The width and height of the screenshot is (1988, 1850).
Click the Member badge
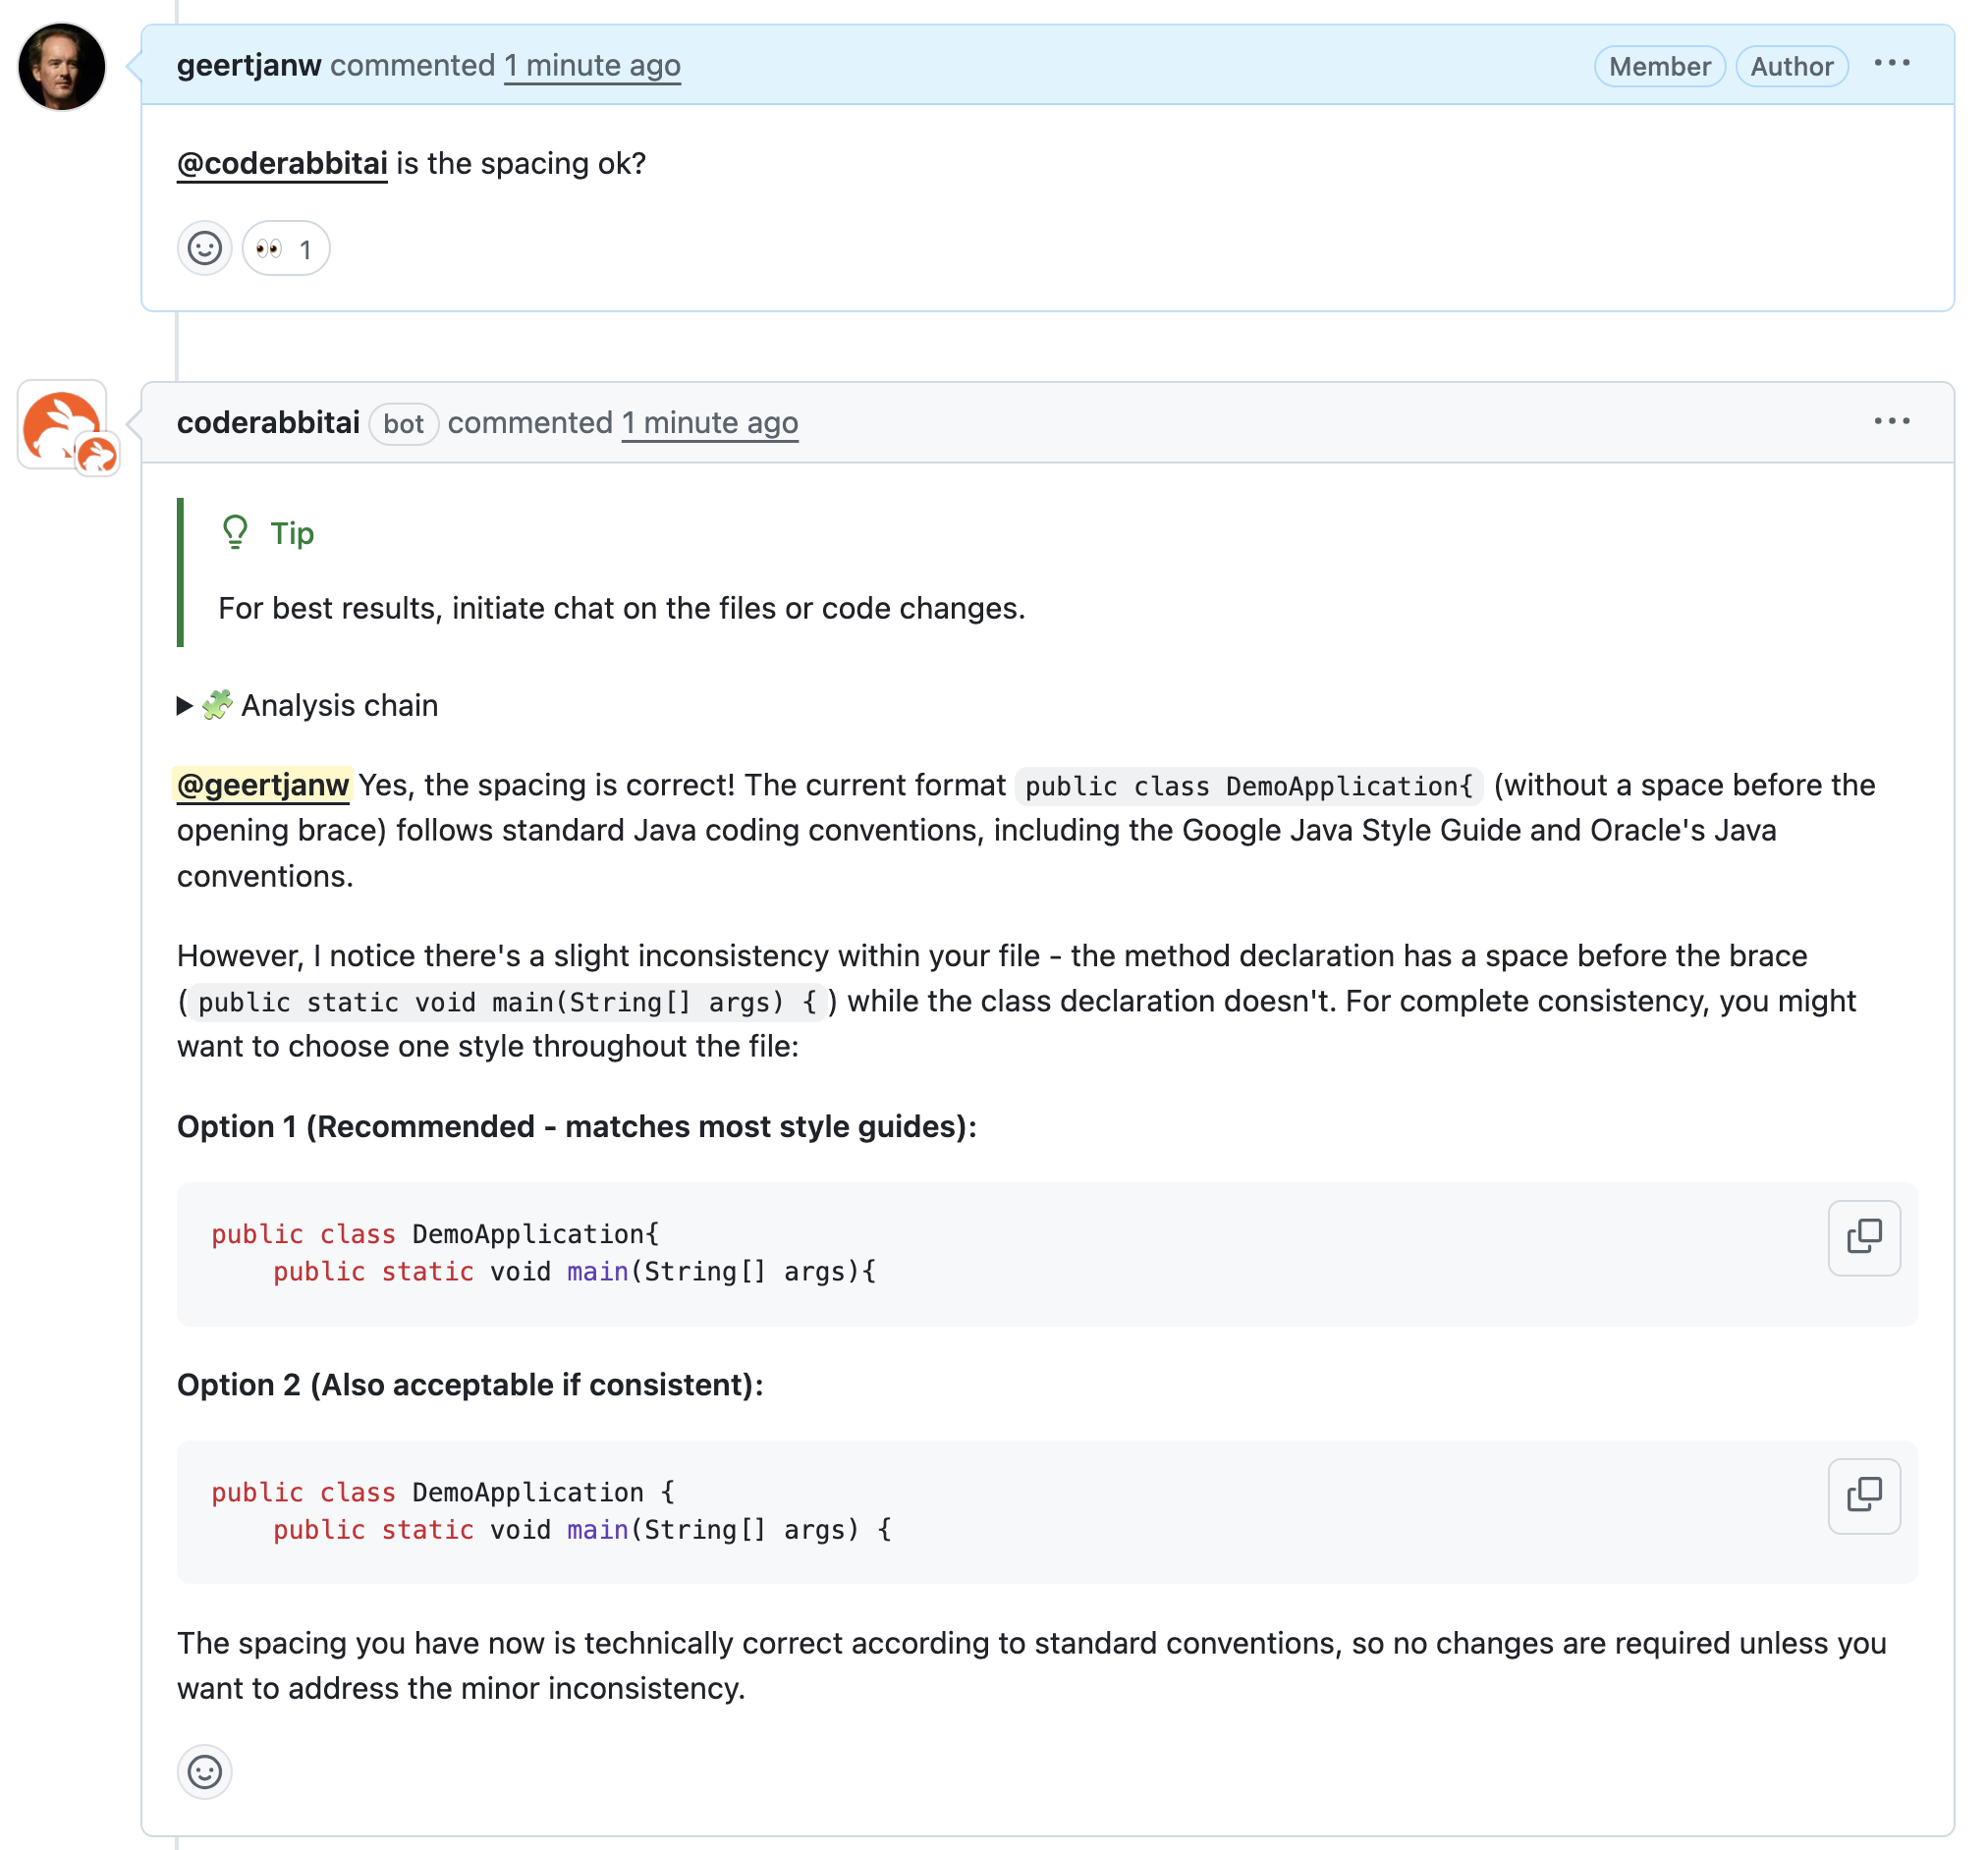(1659, 66)
